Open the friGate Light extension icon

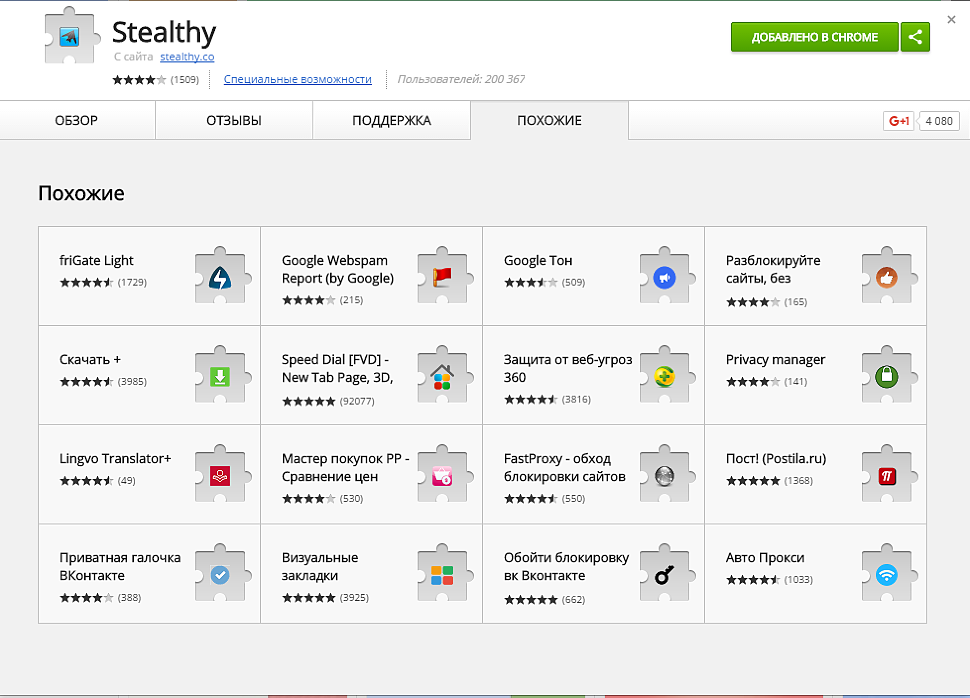(221, 277)
